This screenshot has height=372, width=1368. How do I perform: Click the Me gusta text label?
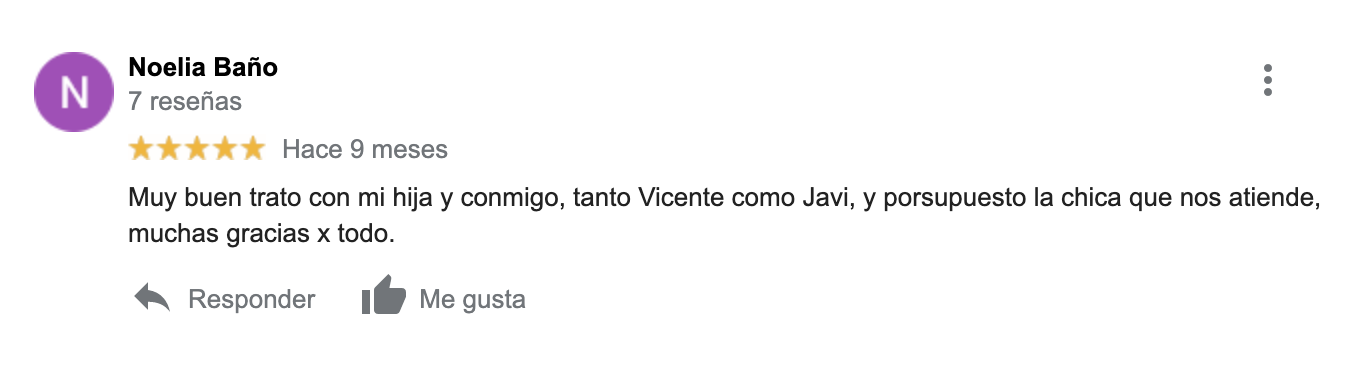coord(472,299)
